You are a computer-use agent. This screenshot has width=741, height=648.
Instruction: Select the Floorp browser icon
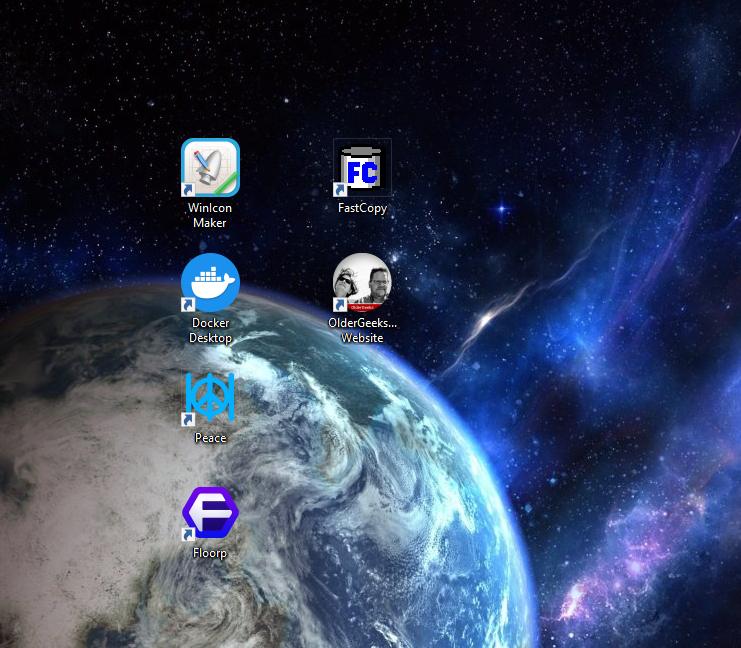point(210,513)
